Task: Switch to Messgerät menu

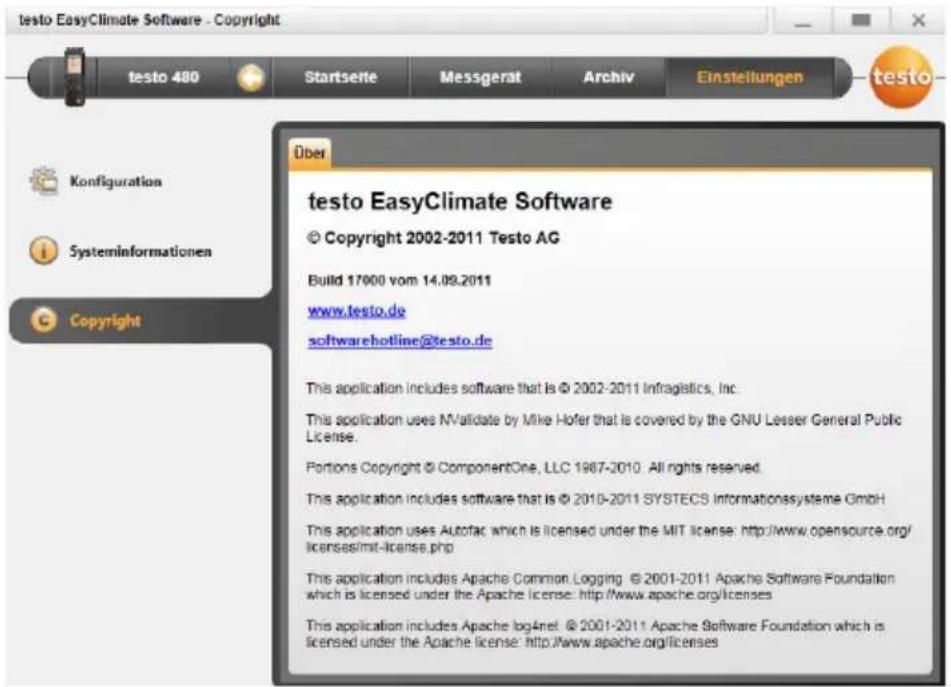Action: pos(480,78)
